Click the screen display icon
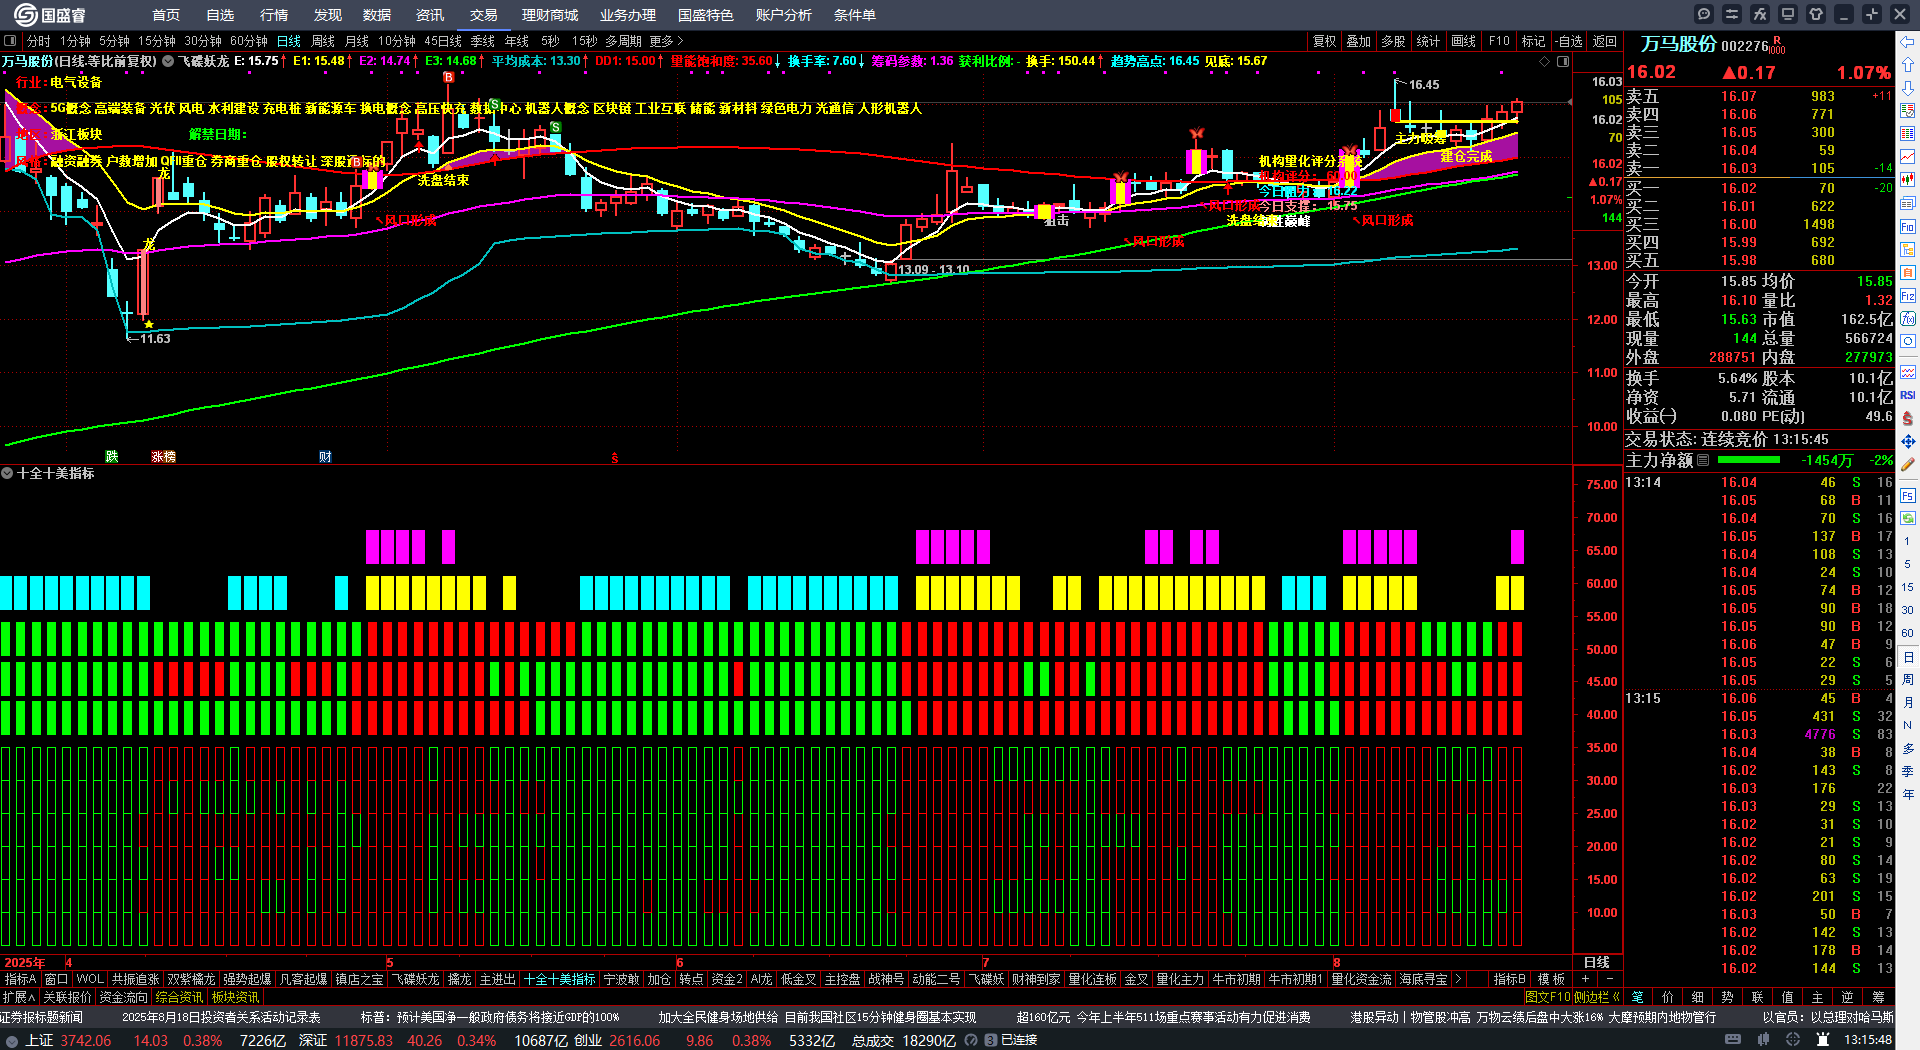The height and width of the screenshot is (1050, 1920). [1788, 14]
